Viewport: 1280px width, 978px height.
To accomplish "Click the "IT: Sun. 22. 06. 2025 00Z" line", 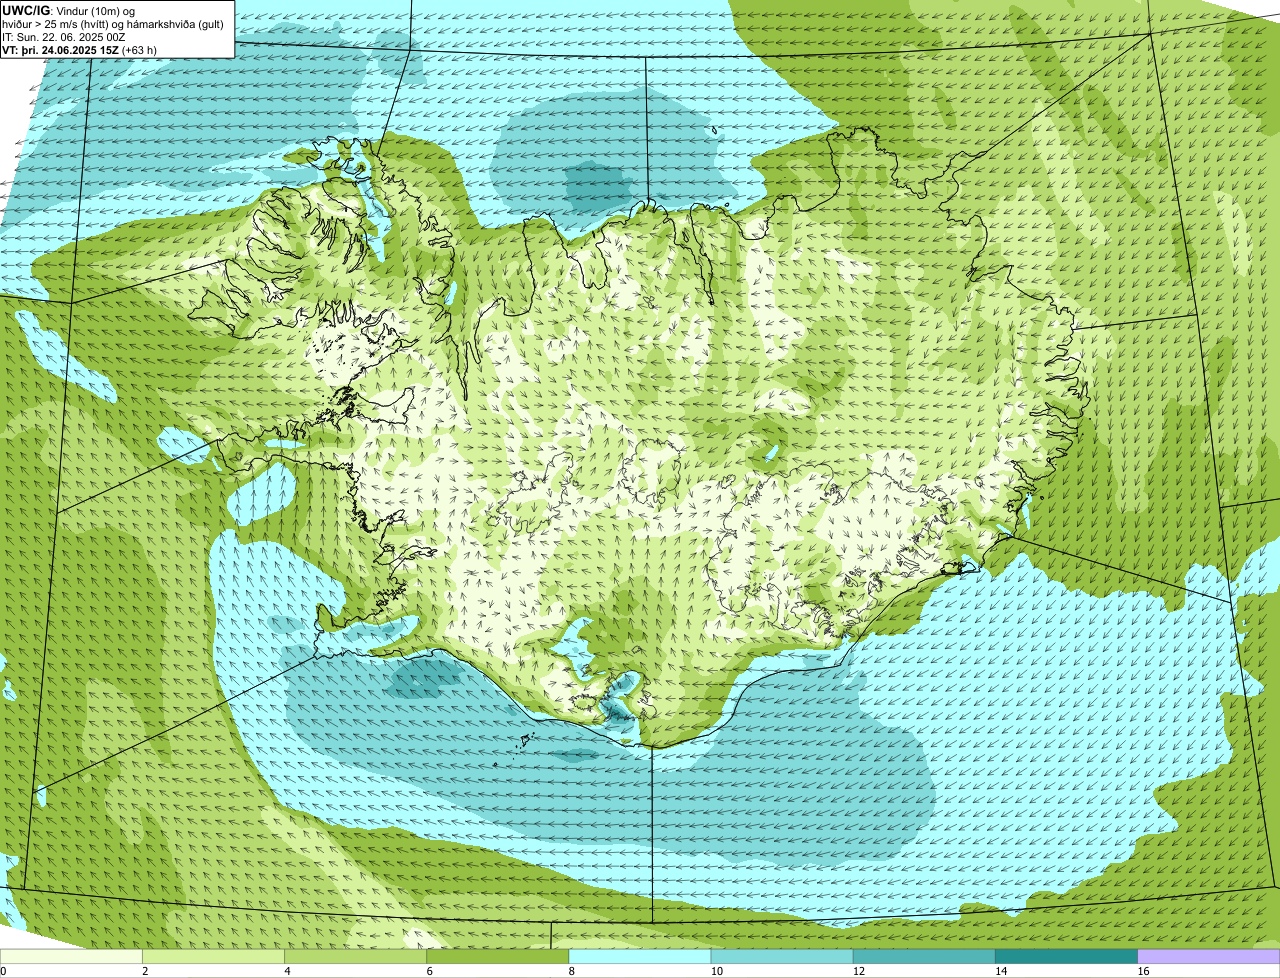I will click(x=64, y=37).
